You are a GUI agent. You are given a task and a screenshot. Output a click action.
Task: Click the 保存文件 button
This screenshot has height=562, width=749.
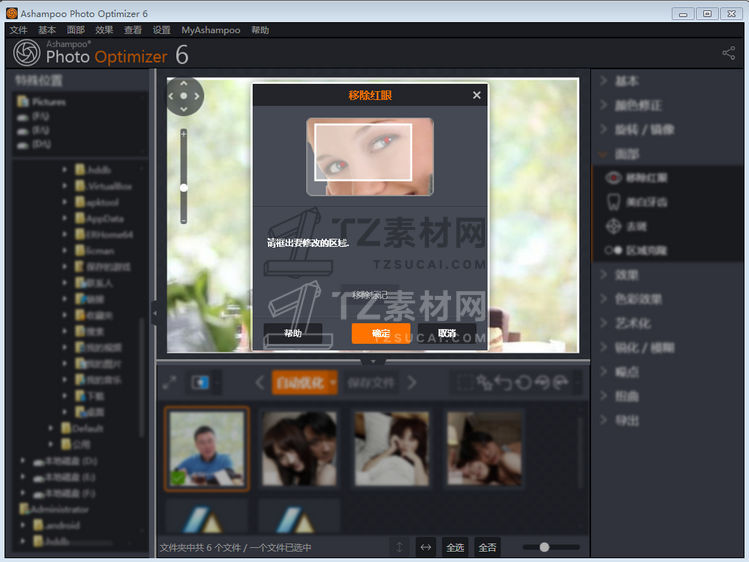pos(371,382)
